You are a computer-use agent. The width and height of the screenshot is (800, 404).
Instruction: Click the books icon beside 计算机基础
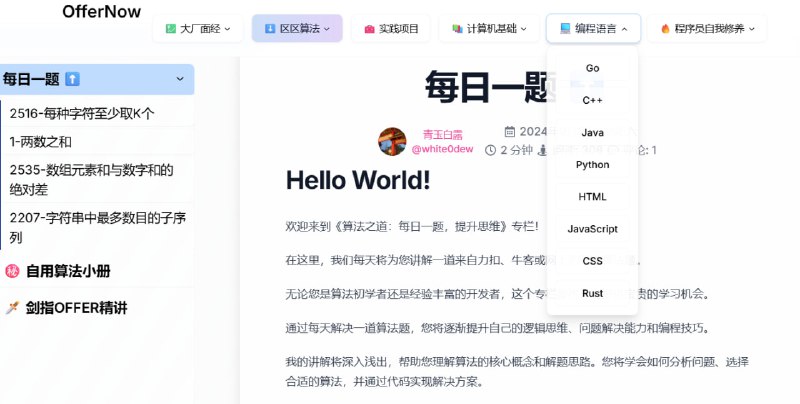457,29
